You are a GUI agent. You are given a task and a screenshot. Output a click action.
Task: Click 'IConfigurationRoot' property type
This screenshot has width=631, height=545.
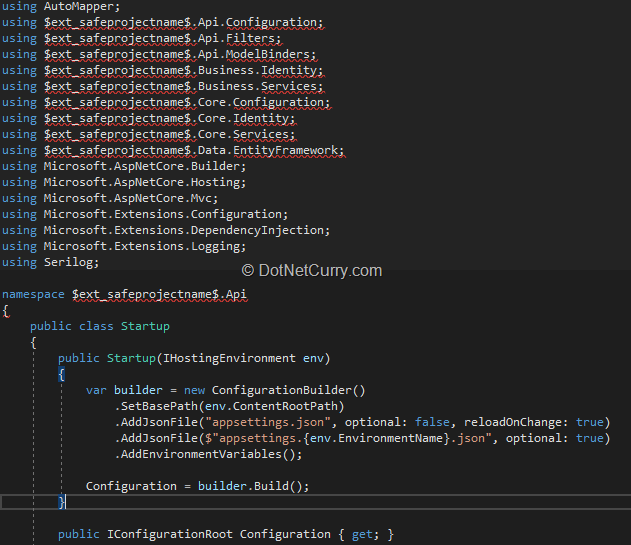169,535
